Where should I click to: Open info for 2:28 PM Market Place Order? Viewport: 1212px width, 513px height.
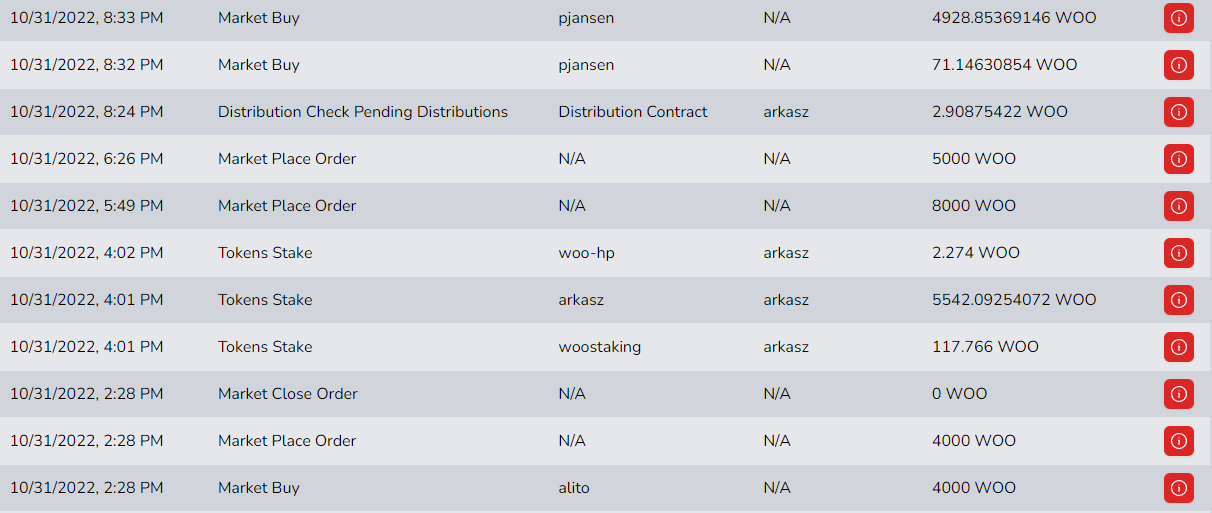[x=1178, y=441]
